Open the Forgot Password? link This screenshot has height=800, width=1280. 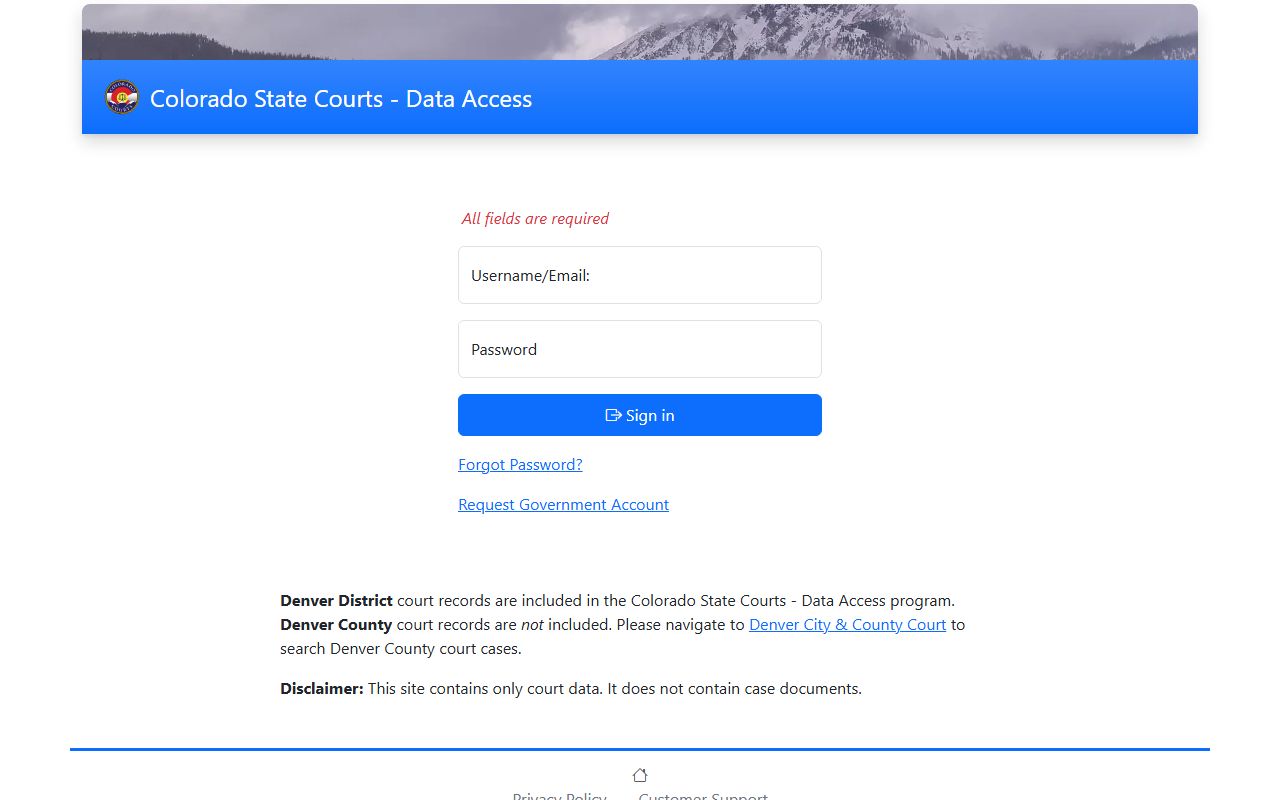tap(520, 465)
